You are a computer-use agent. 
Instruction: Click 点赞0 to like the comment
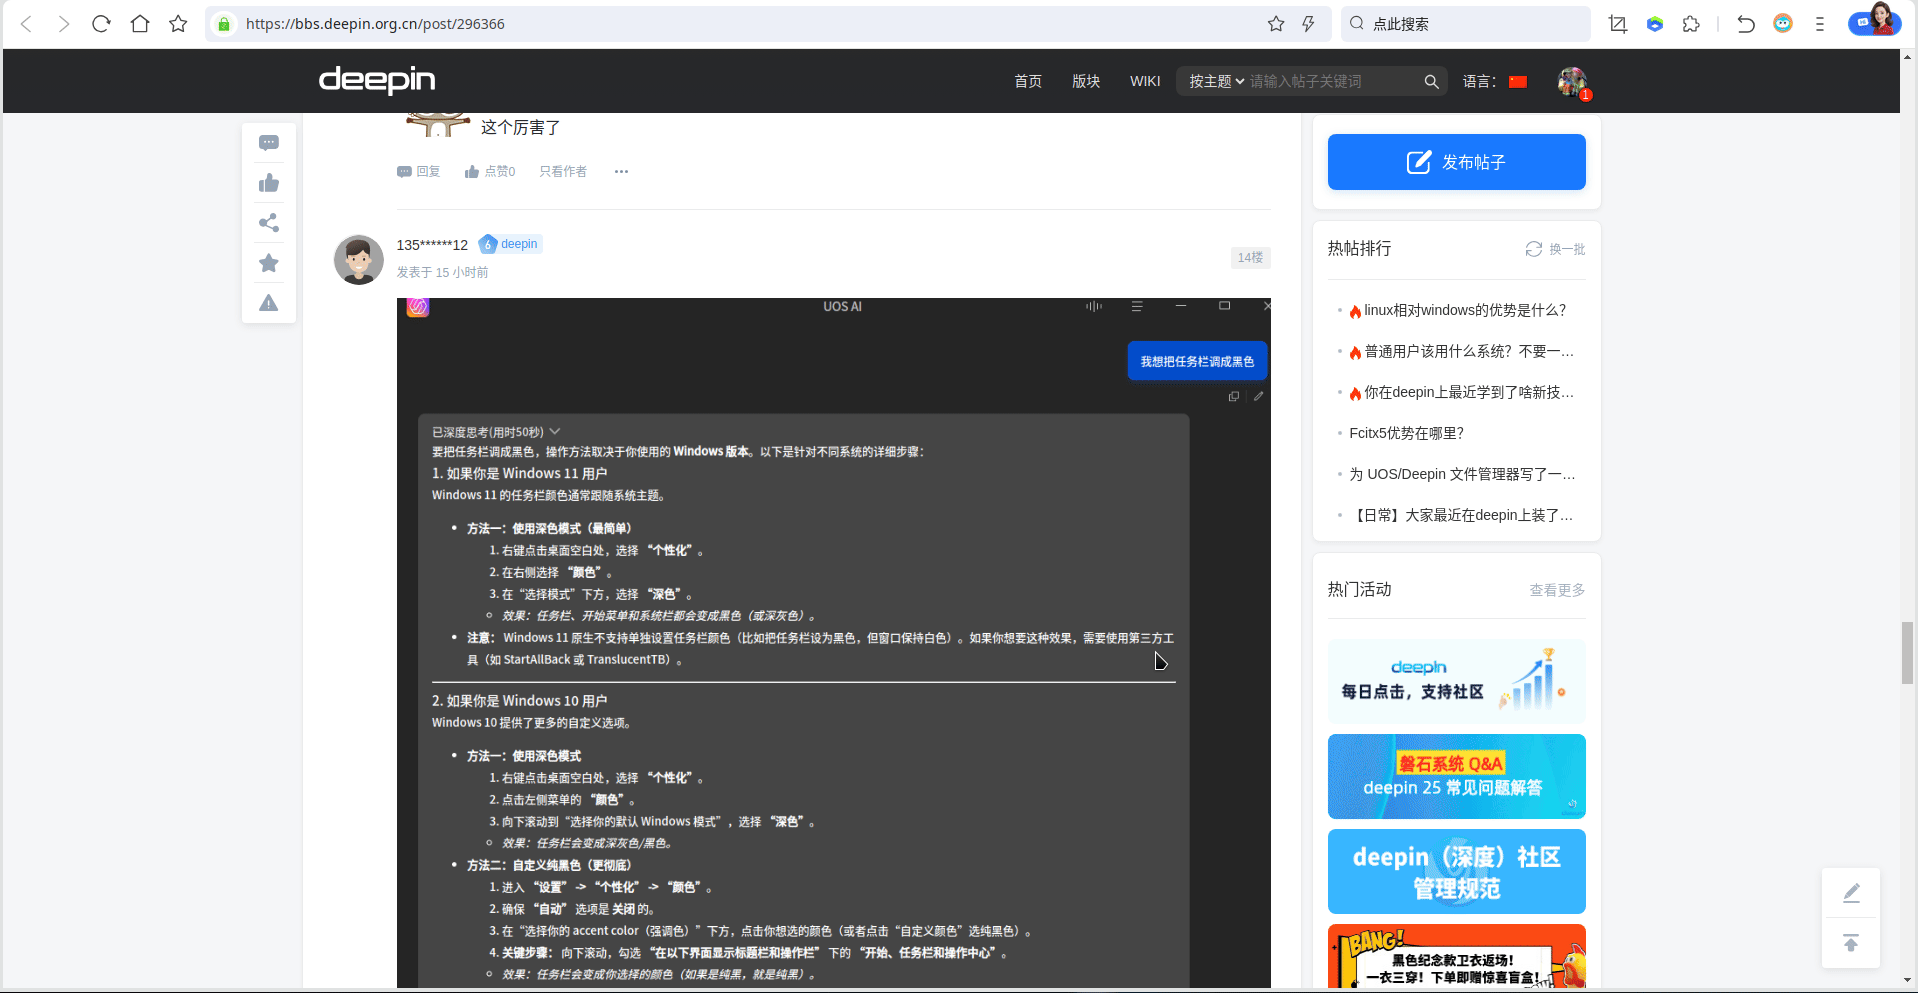click(490, 172)
